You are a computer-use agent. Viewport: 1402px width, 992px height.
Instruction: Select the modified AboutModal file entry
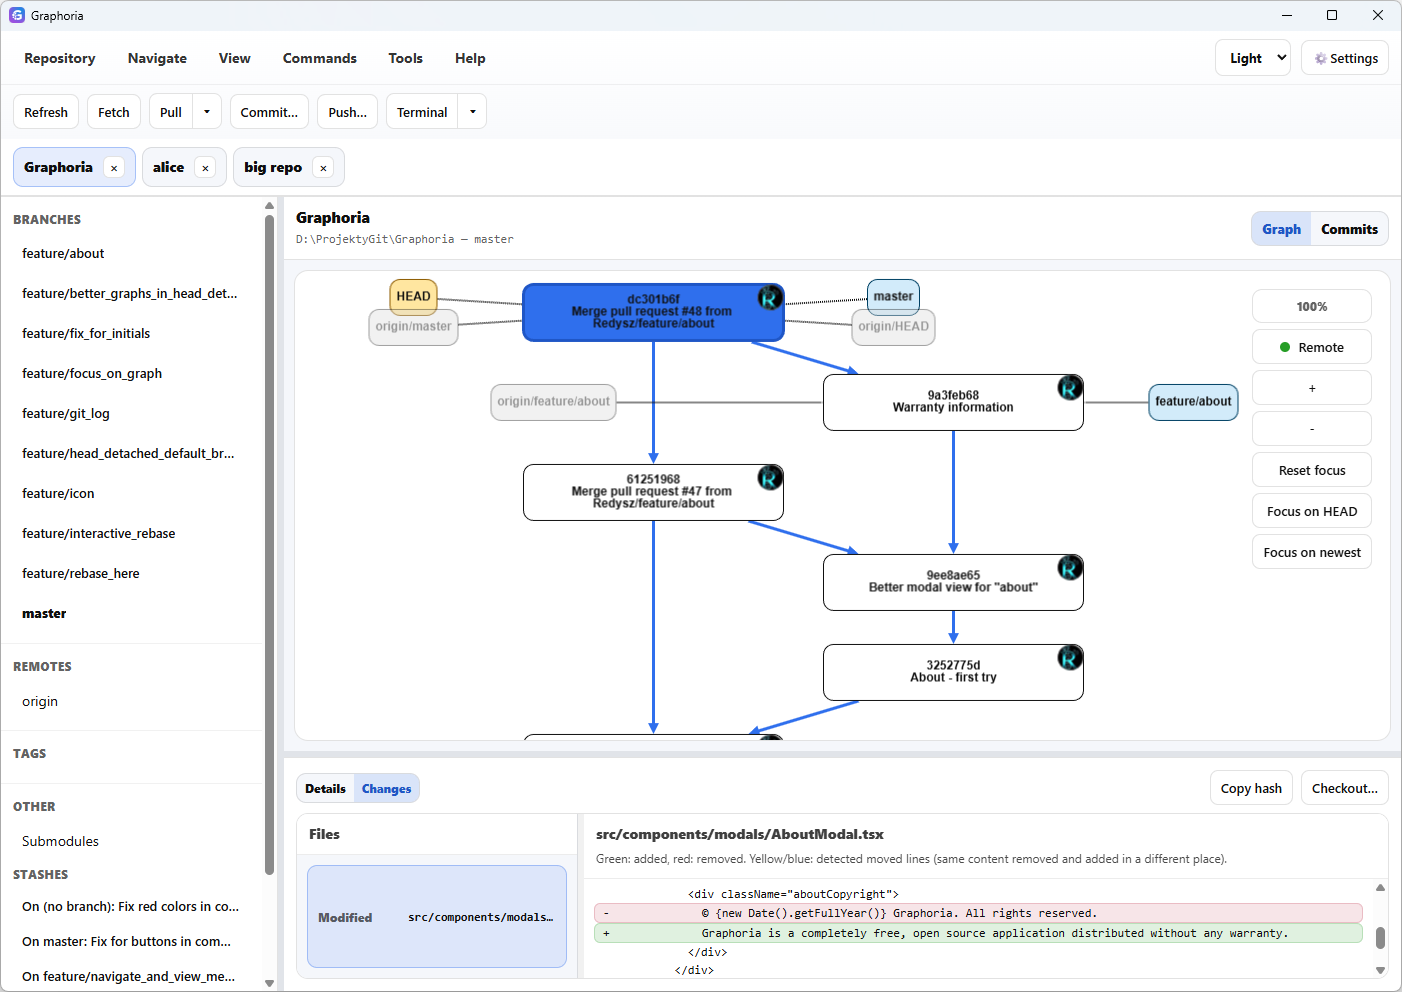437,917
